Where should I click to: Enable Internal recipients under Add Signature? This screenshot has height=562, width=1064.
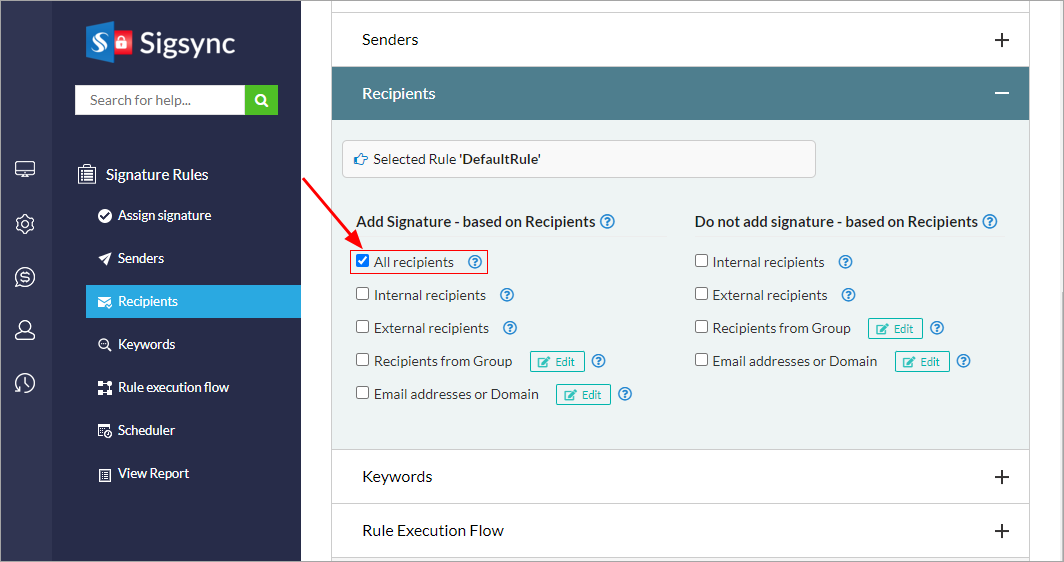[363, 294]
